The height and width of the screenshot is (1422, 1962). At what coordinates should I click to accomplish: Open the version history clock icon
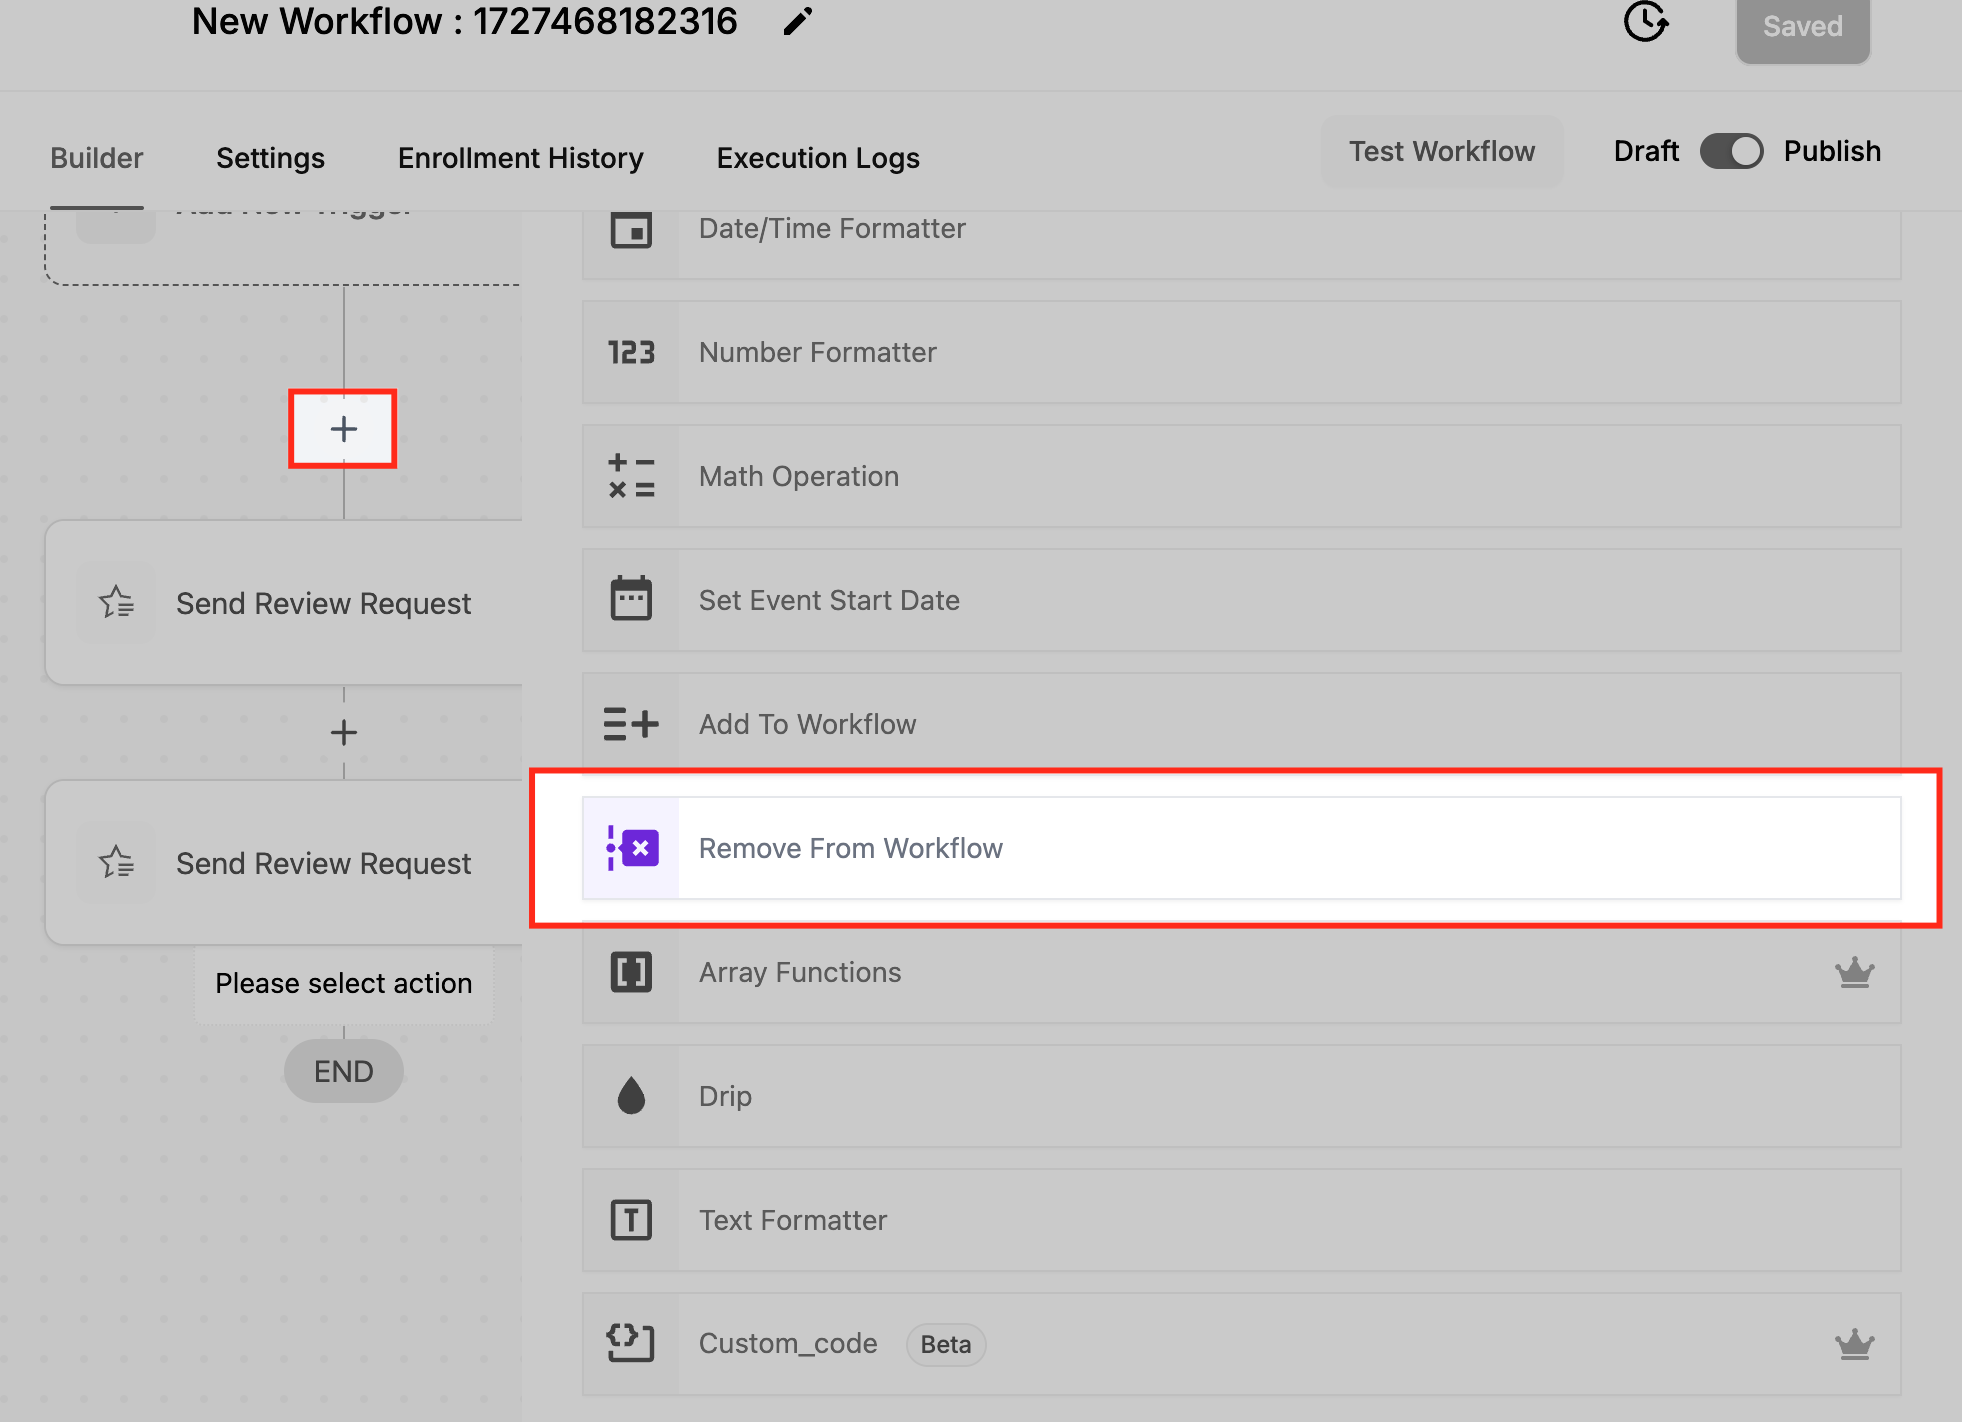(1645, 22)
